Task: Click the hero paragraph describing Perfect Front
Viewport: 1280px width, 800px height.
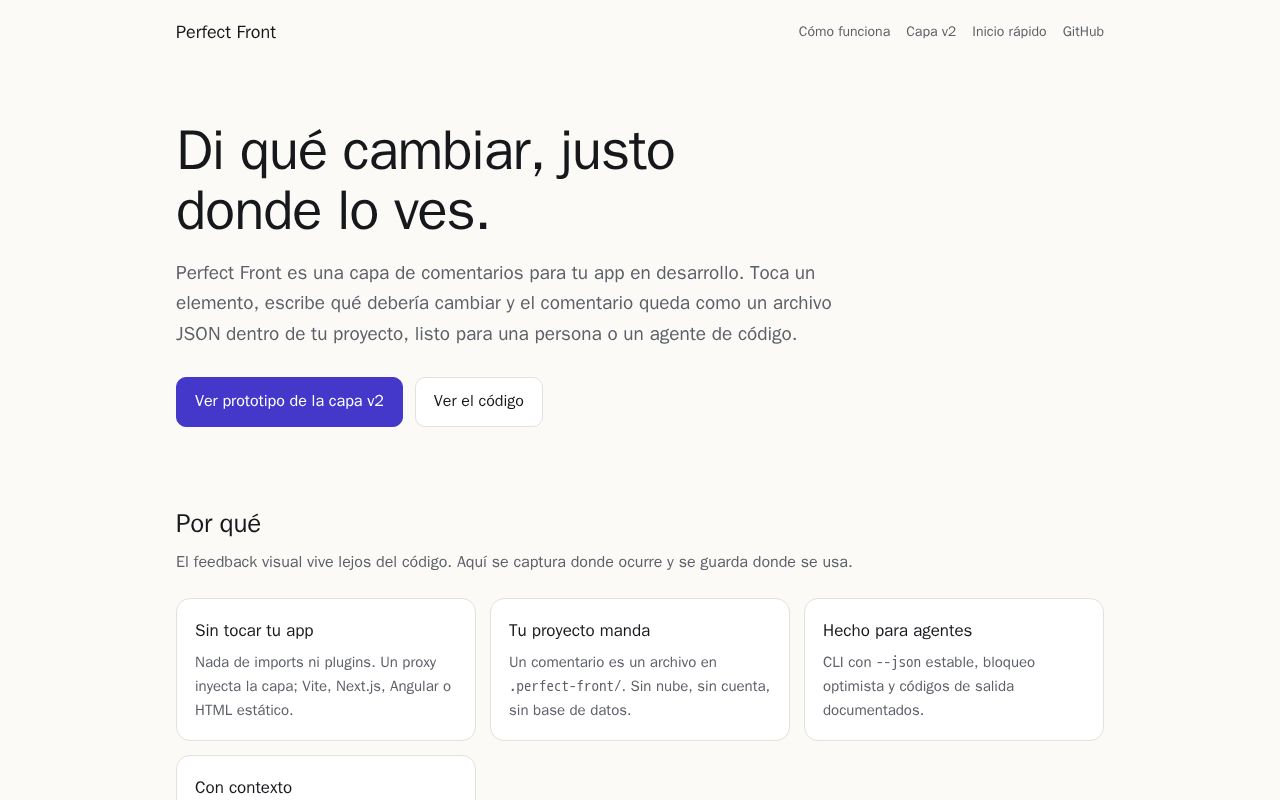Action: point(504,303)
